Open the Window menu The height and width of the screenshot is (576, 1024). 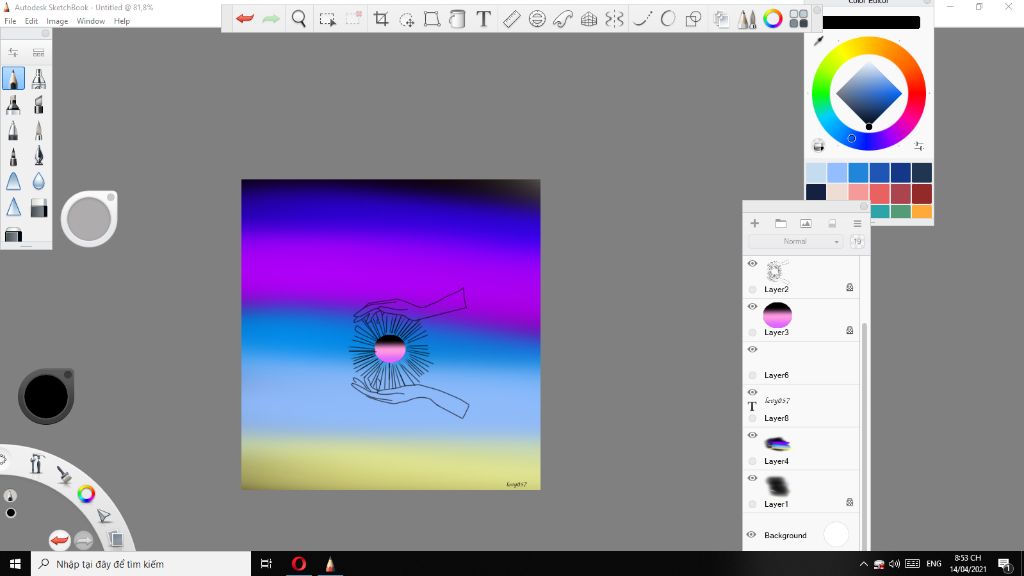click(x=90, y=21)
